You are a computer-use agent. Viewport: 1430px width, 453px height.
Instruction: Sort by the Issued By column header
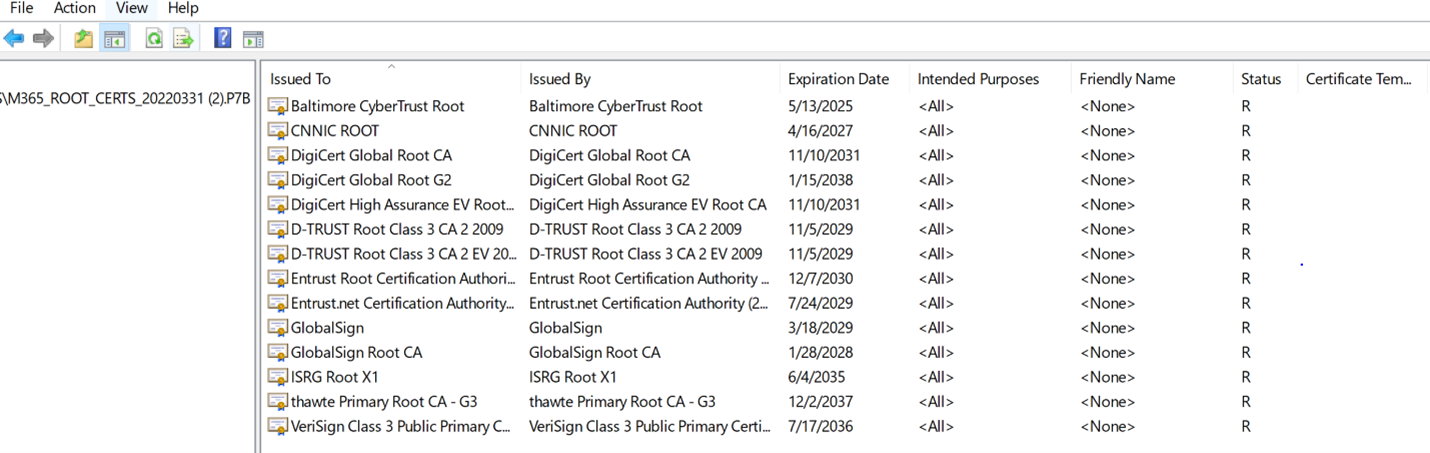tap(559, 79)
